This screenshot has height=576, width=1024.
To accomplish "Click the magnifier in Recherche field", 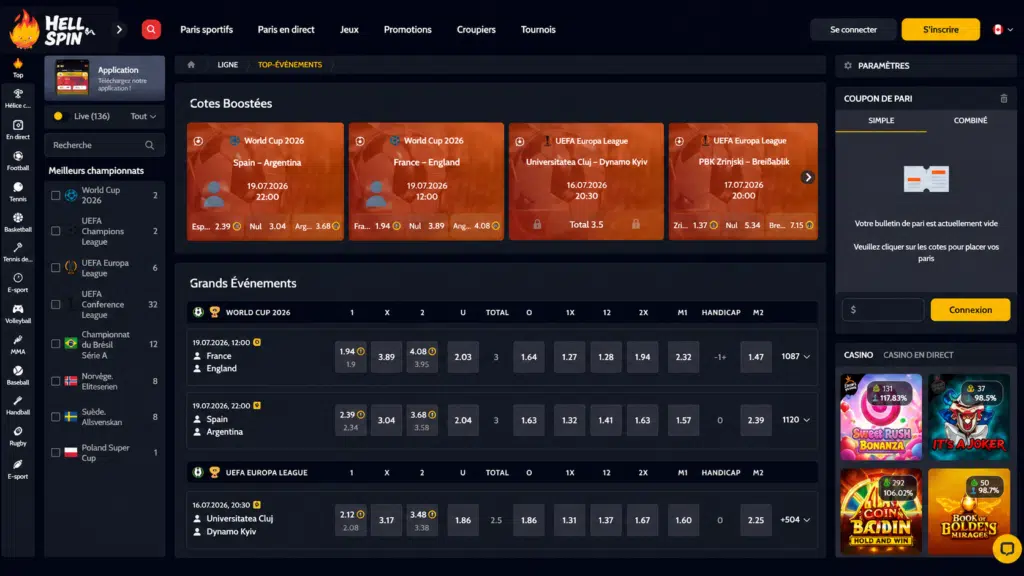I will coord(150,145).
